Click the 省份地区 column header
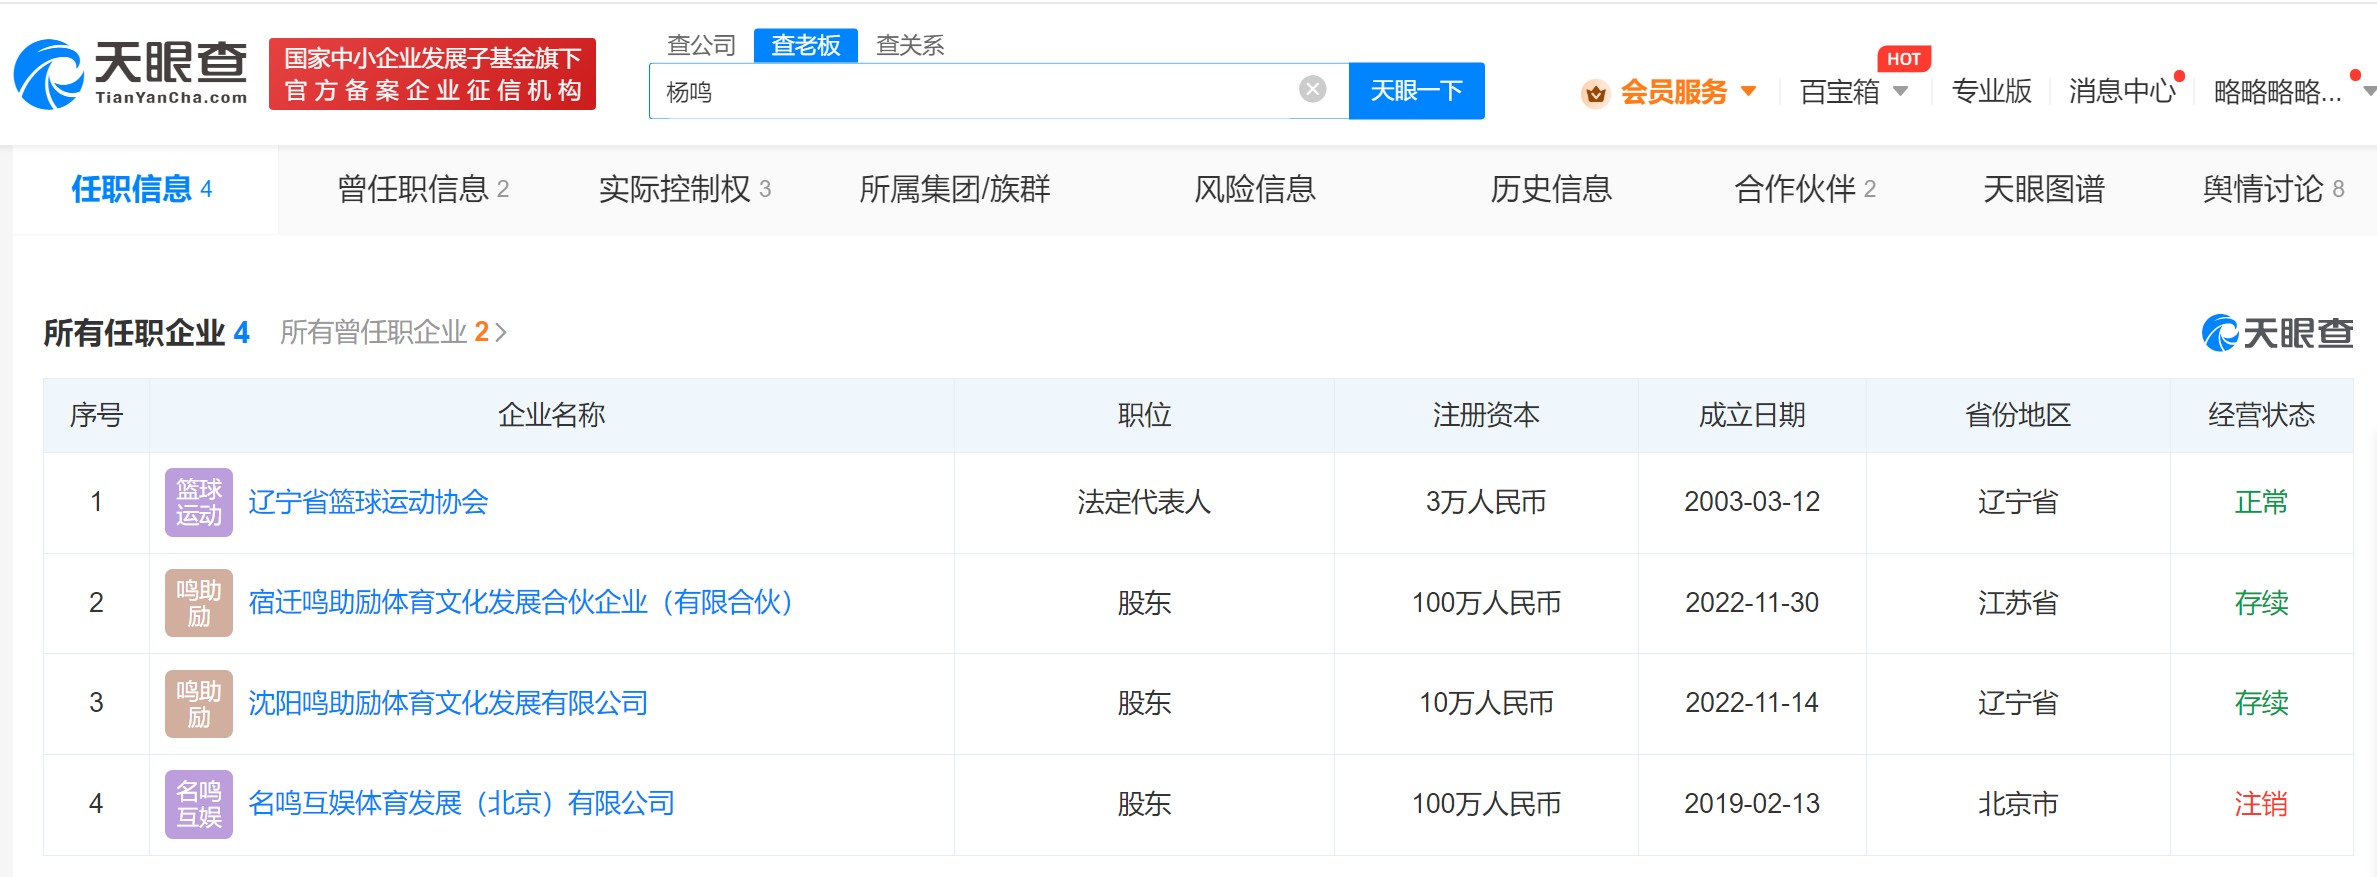The height and width of the screenshot is (877, 2377). 2018,415
